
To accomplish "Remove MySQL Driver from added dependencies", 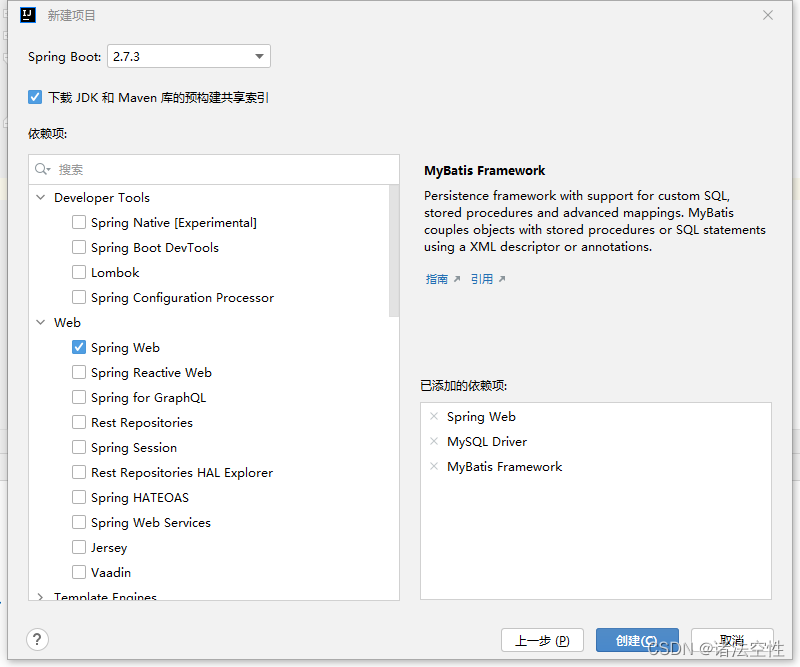I will point(434,441).
